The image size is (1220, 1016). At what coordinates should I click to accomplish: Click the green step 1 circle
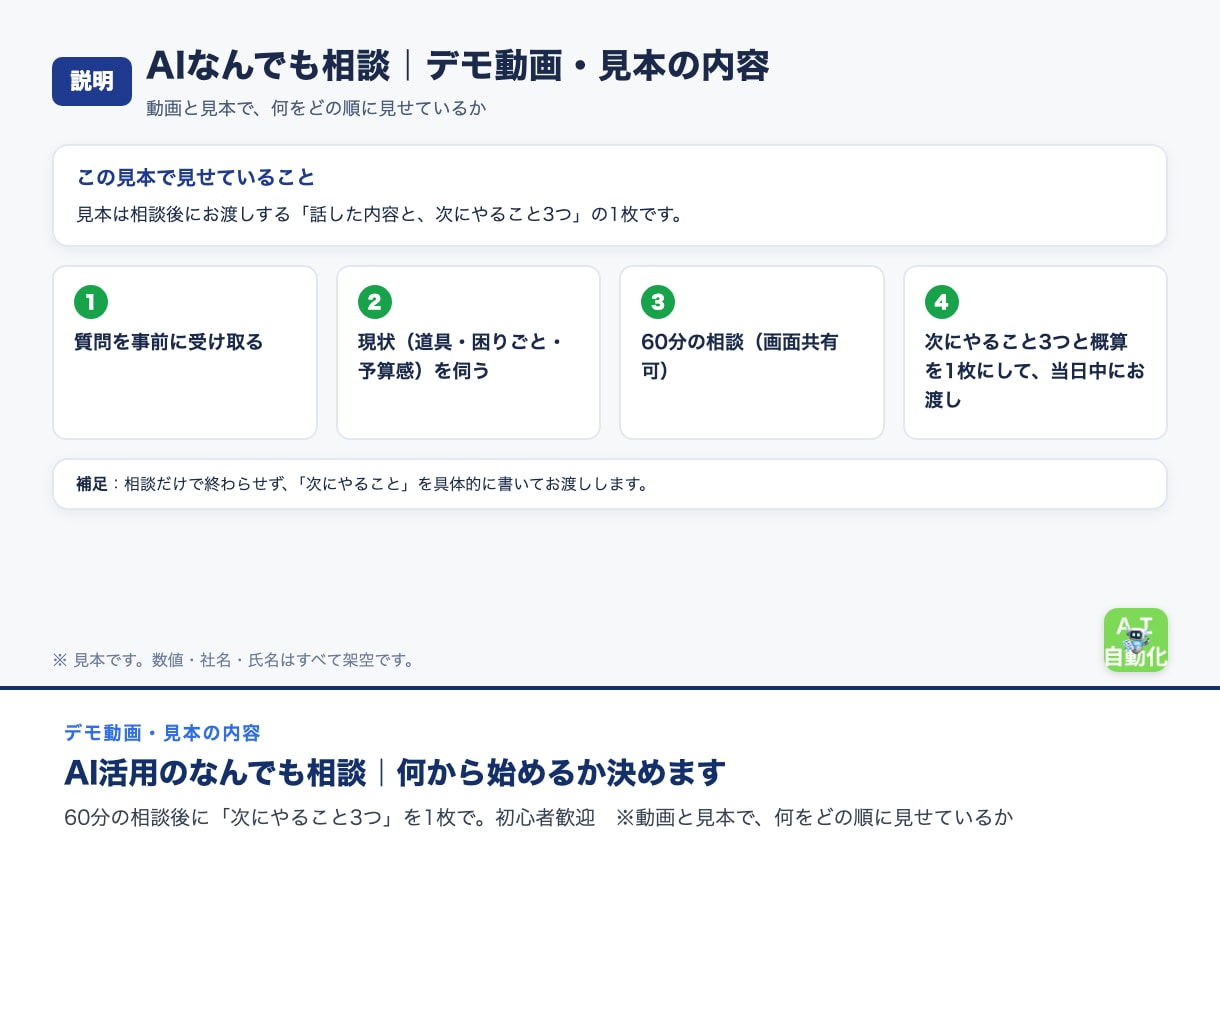(91, 302)
